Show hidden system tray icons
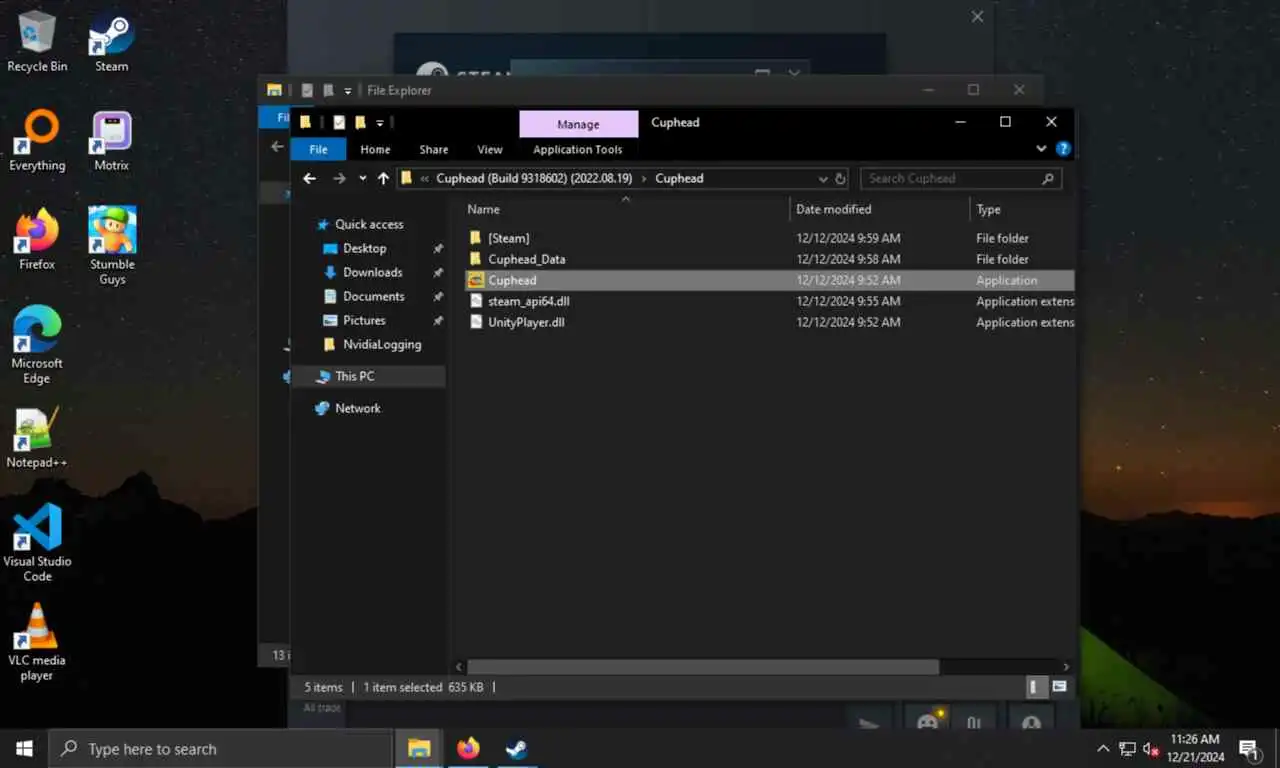1280x768 pixels. click(1103, 749)
